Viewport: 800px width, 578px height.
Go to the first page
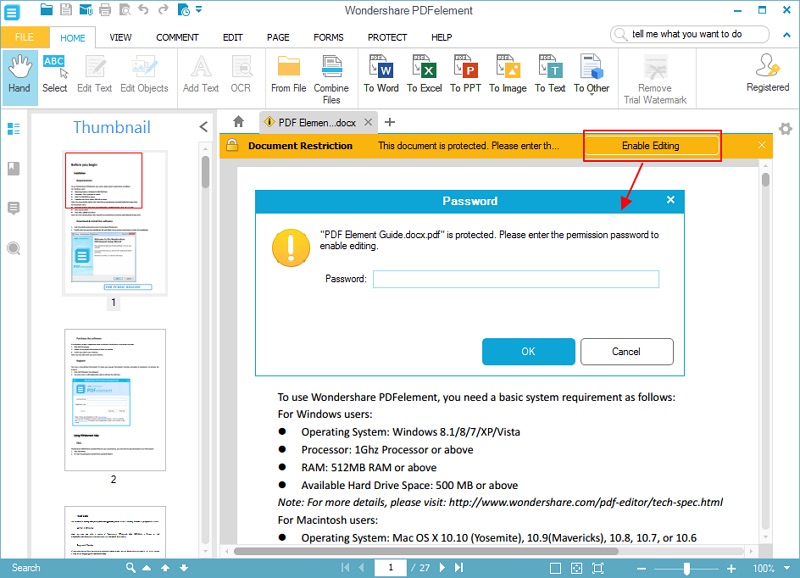[x=345, y=567]
